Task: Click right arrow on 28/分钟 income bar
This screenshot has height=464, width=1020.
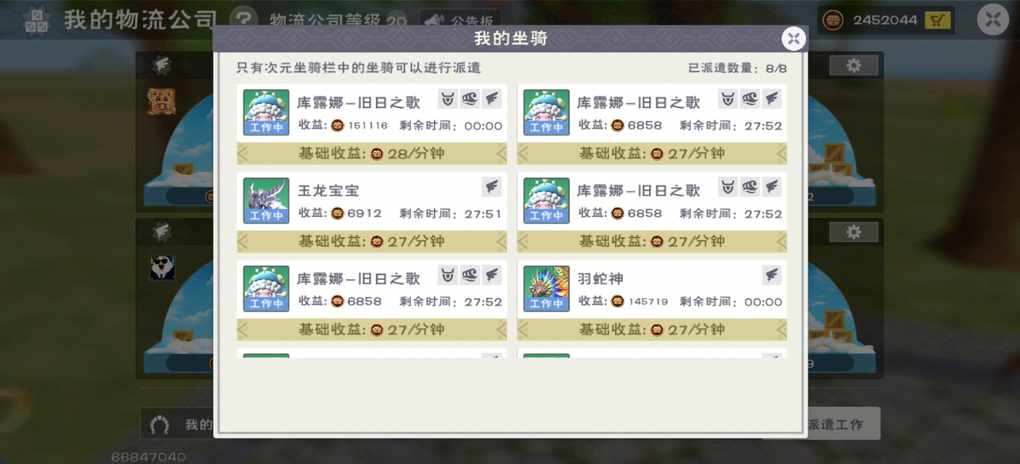Action: [501, 154]
